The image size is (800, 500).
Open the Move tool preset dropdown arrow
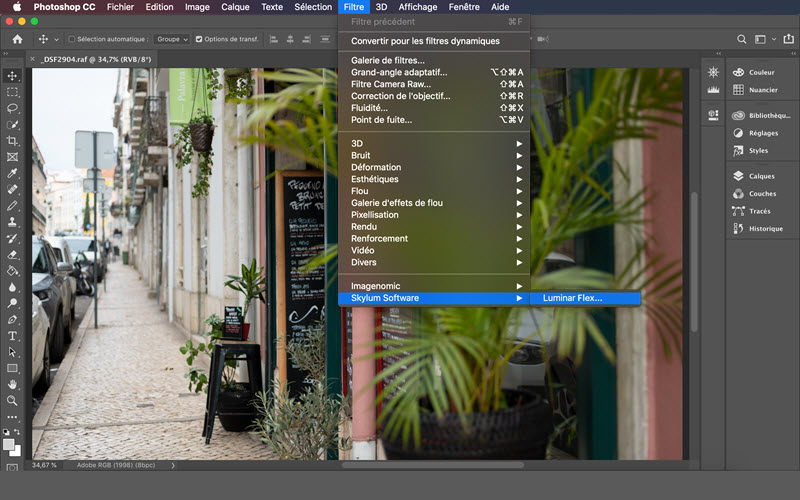coord(56,39)
